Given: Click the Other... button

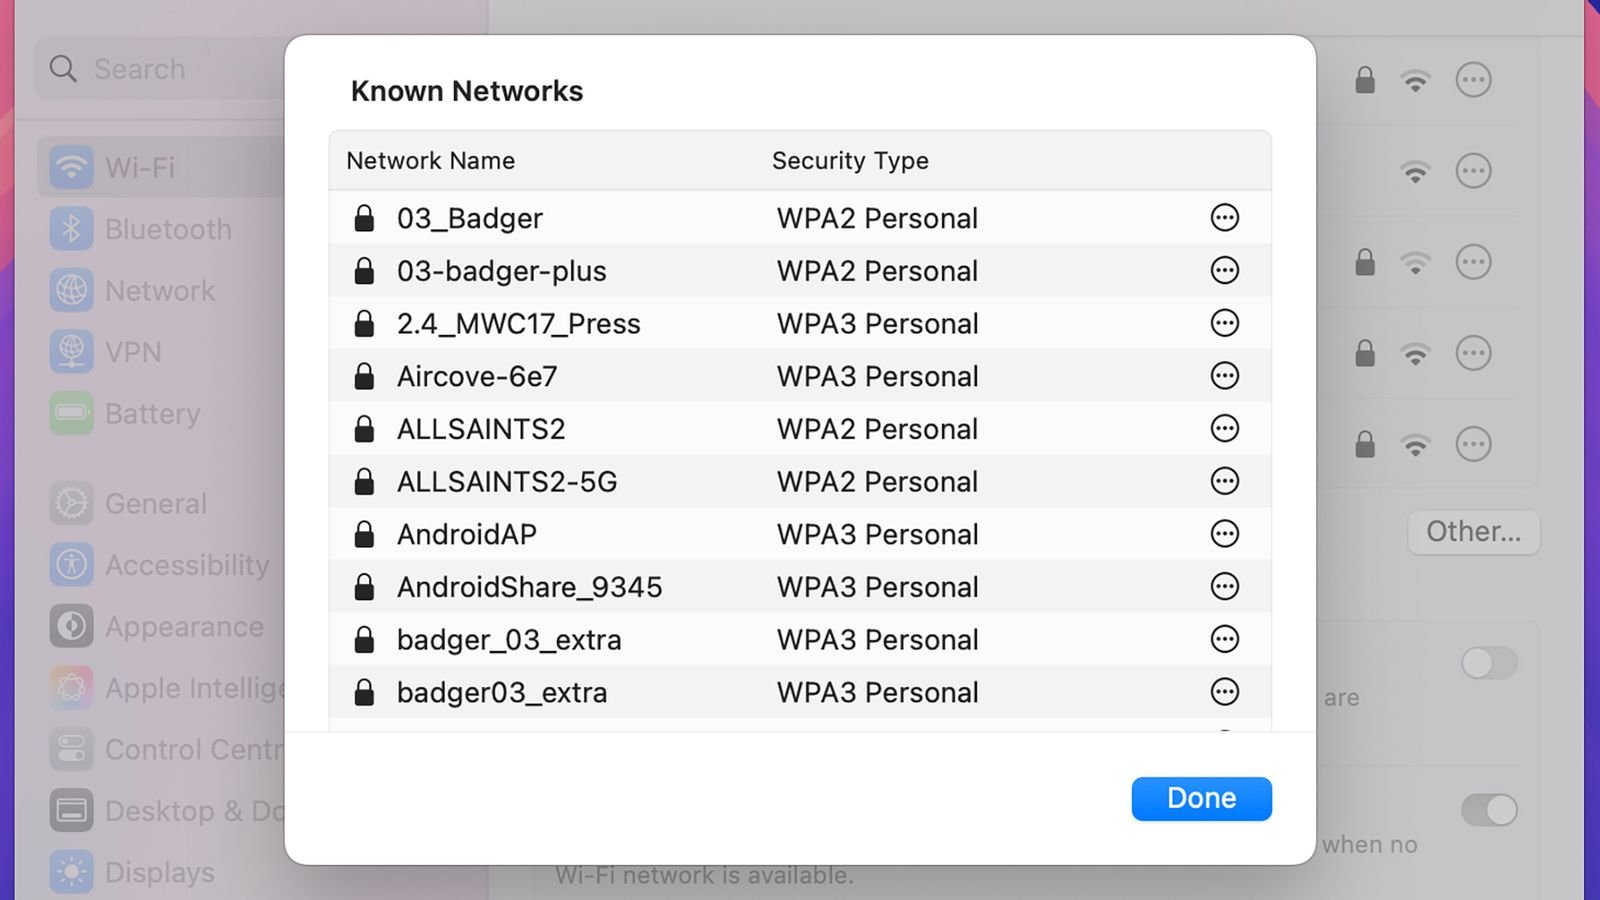Looking at the screenshot, I should tap(1473, 532).
